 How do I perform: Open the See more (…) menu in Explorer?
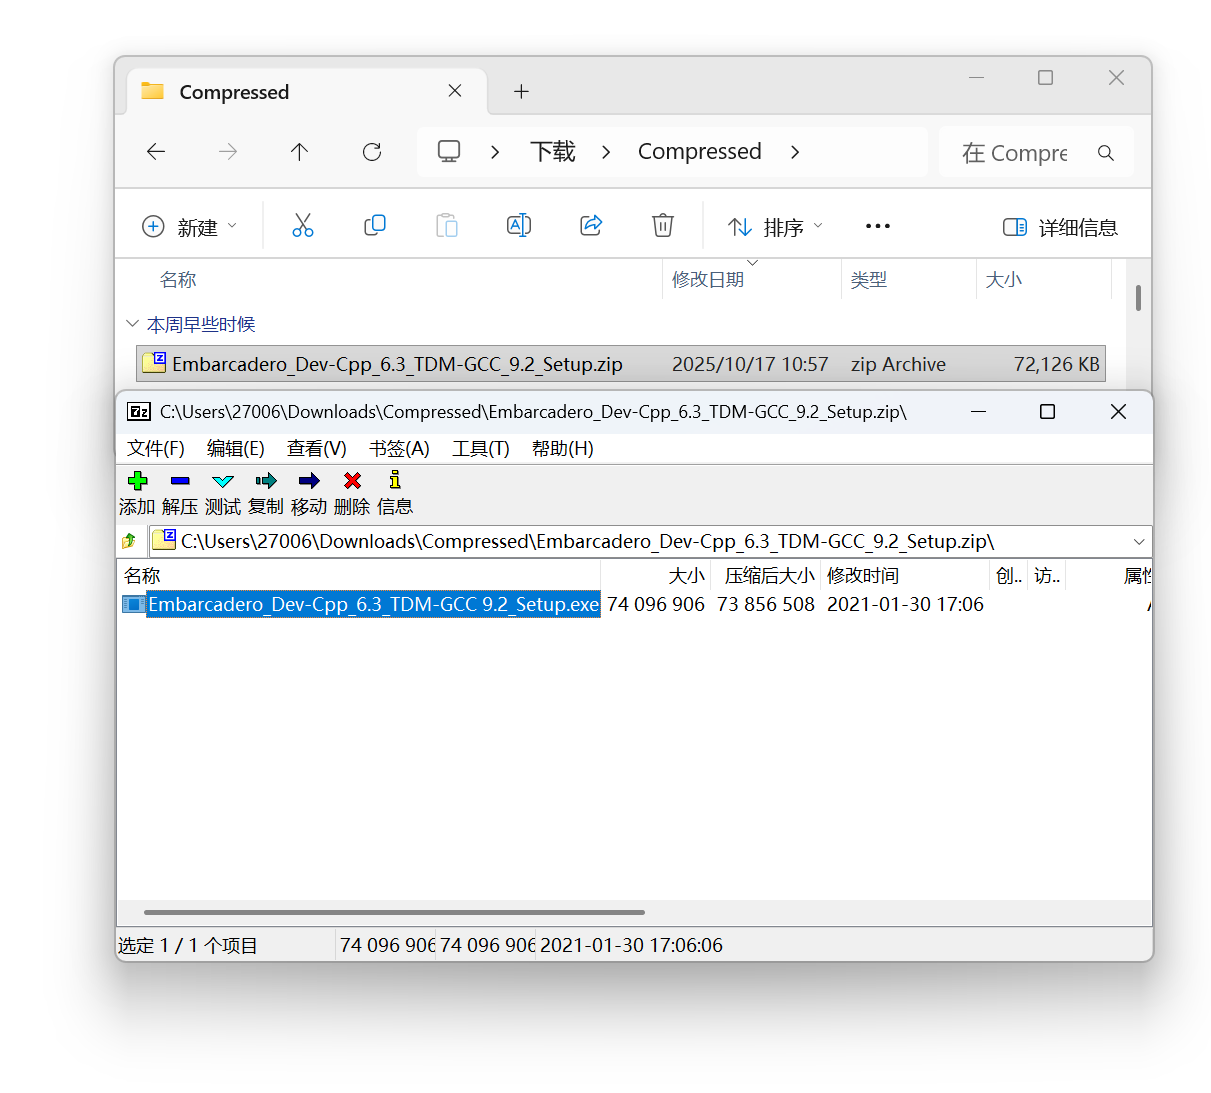tap(878, 226)
